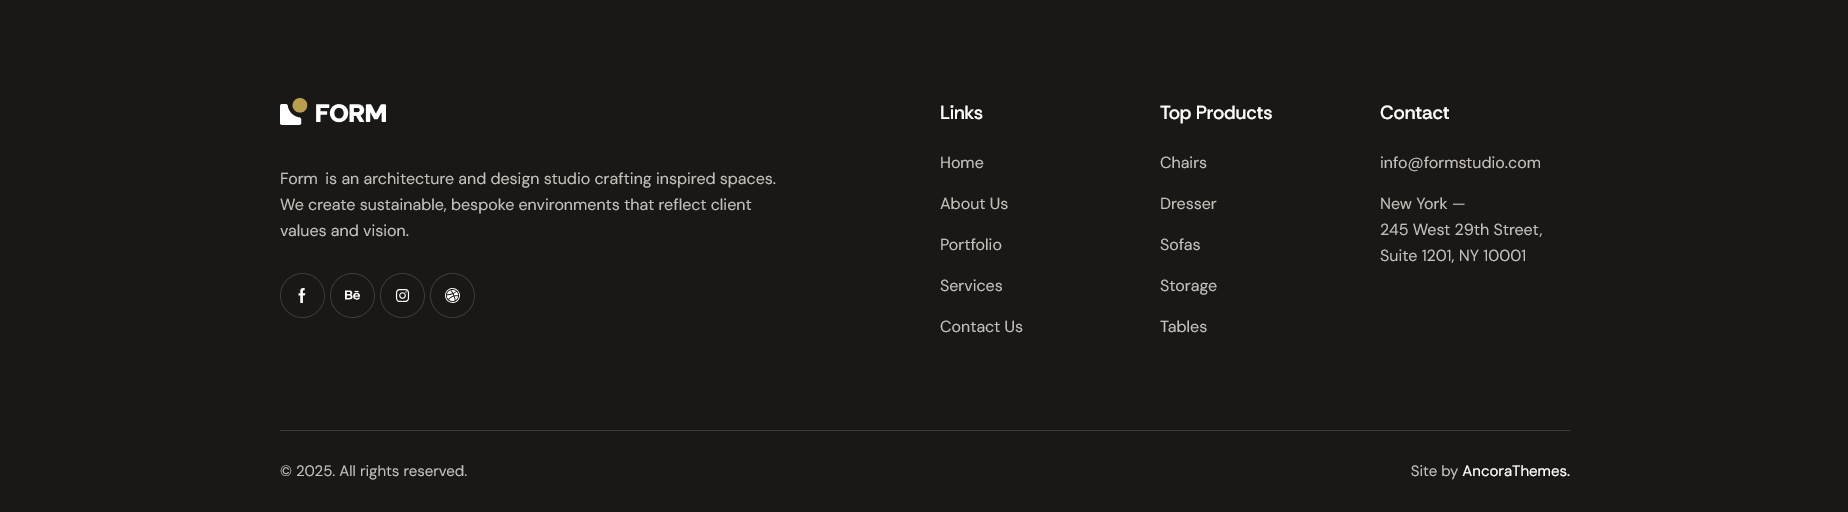Open the Behance social icon

(352, 296)
